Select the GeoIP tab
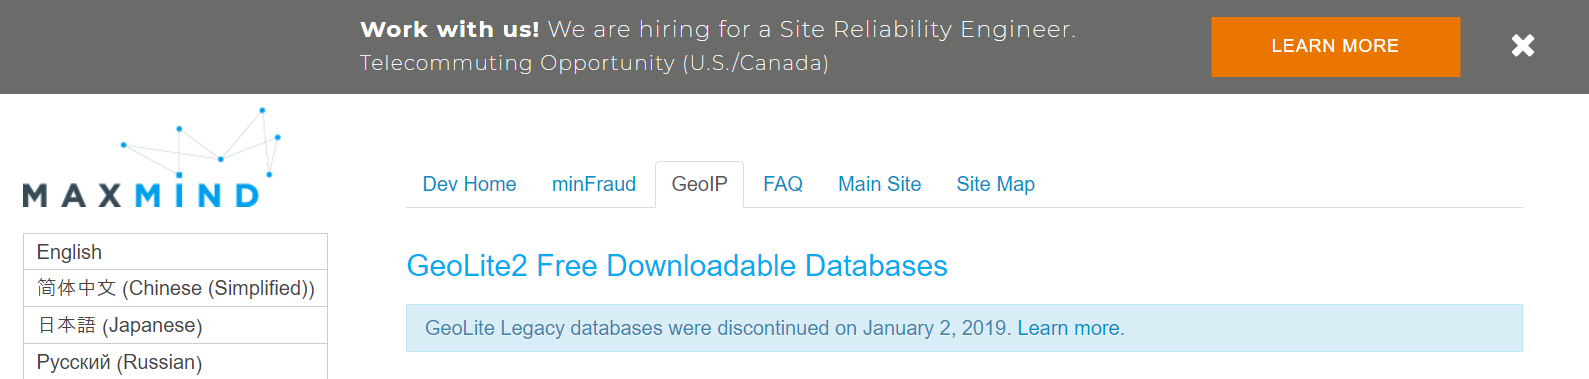 coord(699,184)
